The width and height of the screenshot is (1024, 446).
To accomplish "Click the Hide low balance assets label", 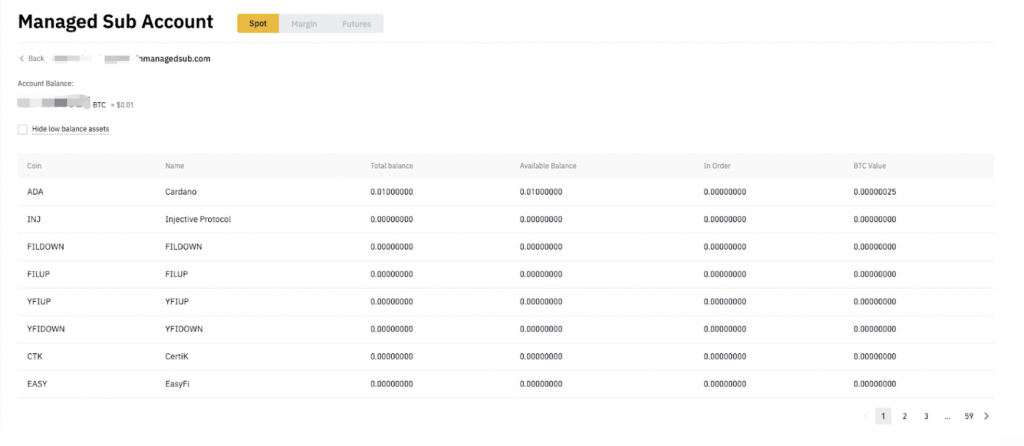I will (71, 129).
